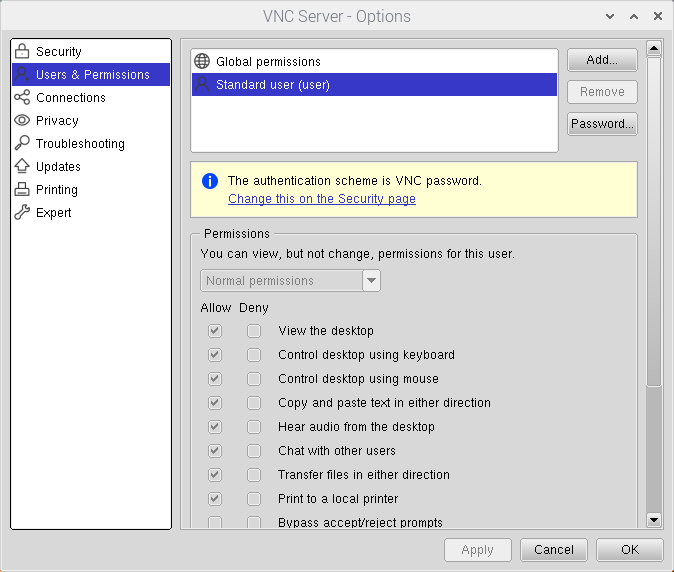Click the Users & Permissions person icon

22,74
